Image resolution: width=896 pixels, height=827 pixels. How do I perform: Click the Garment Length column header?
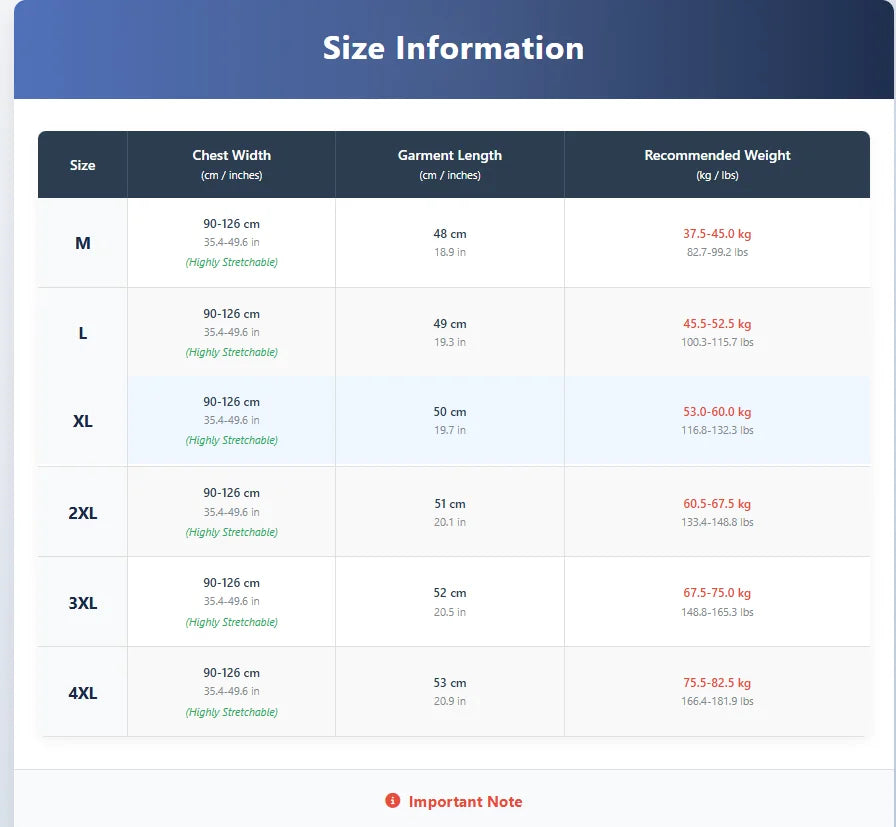[450, 156]
